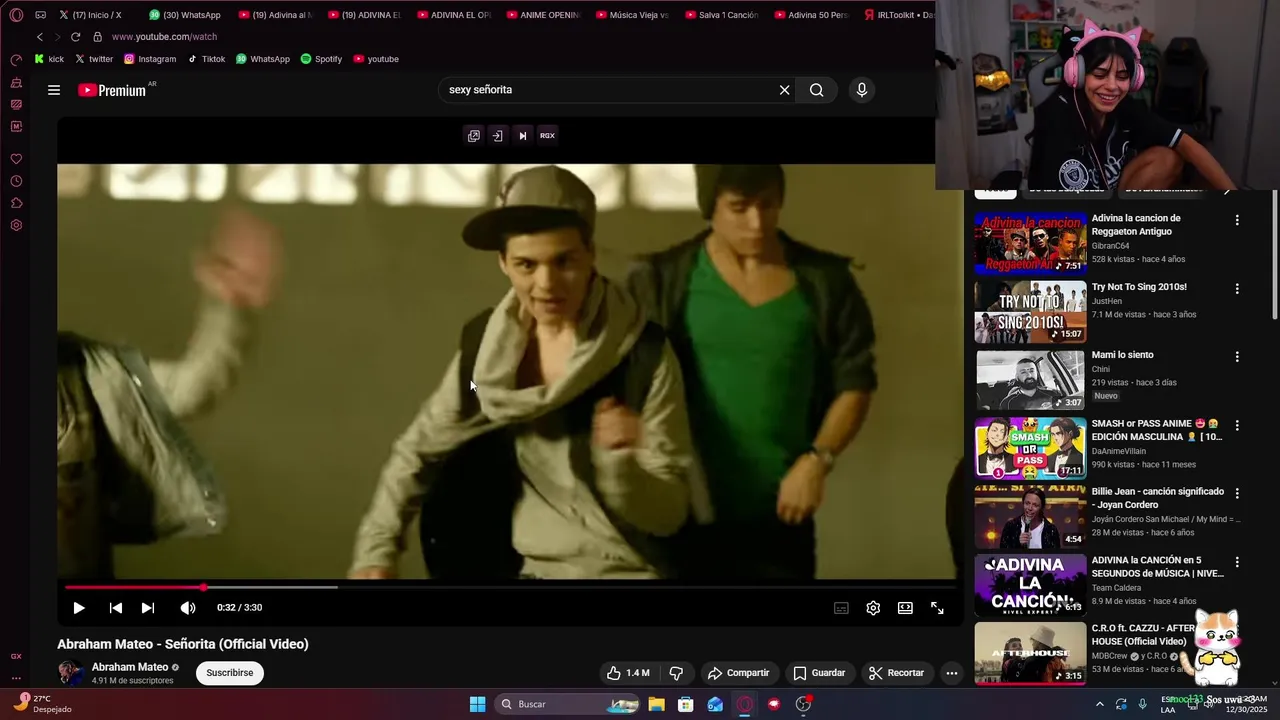
Task: Click the Opera GX logo menu
Action: click(16, 15)
